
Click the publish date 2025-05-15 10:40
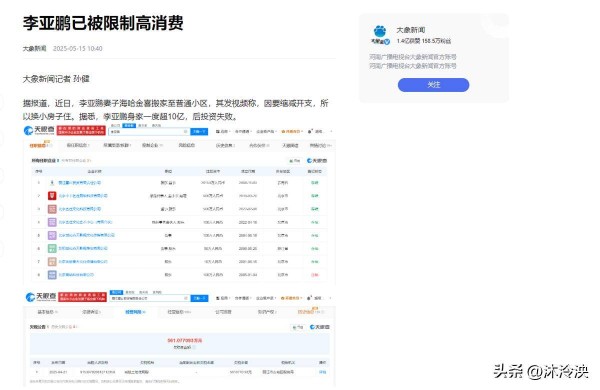[x=78, y=48]
